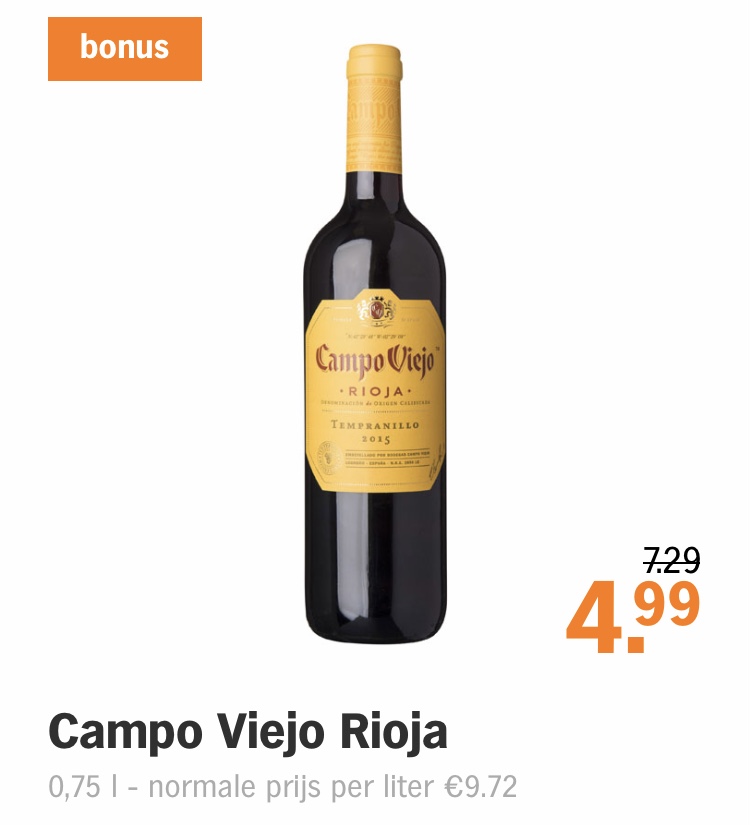750x825 pixels.
Task: Click the RIOJA text on the bottle label
Action: coord(375,391)
